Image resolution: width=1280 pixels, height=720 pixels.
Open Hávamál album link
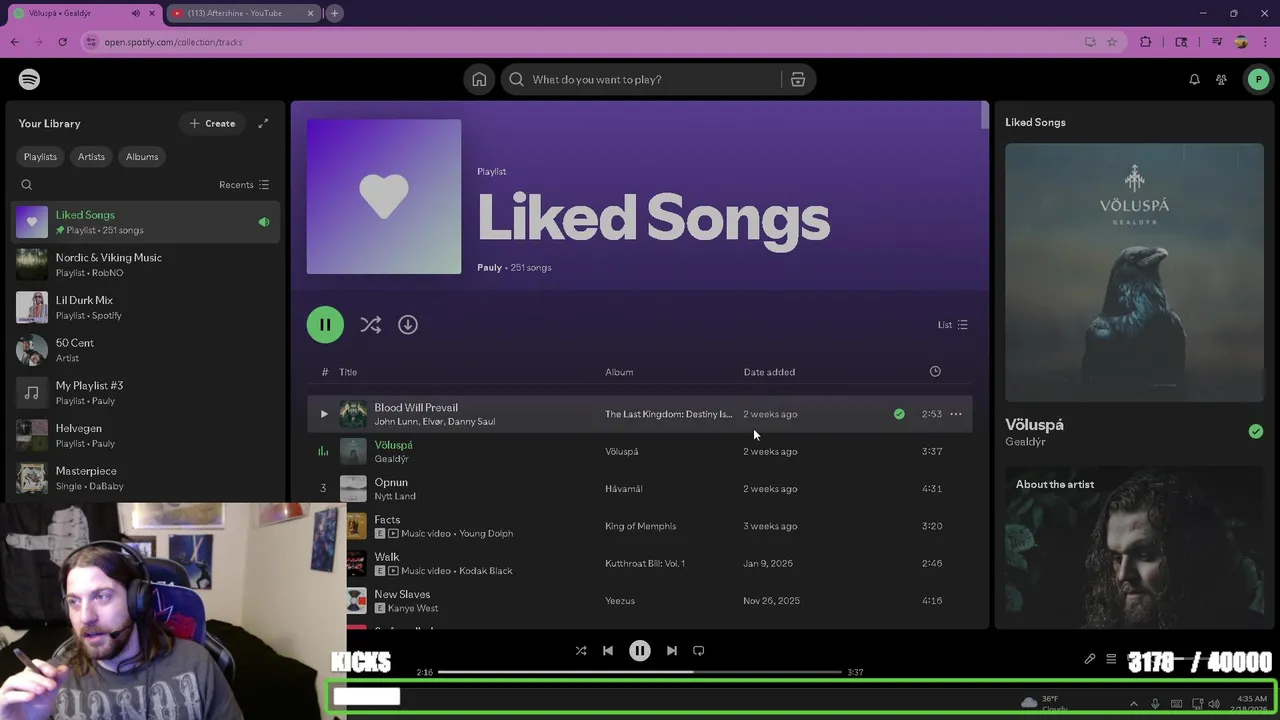(x=623, y=489)
